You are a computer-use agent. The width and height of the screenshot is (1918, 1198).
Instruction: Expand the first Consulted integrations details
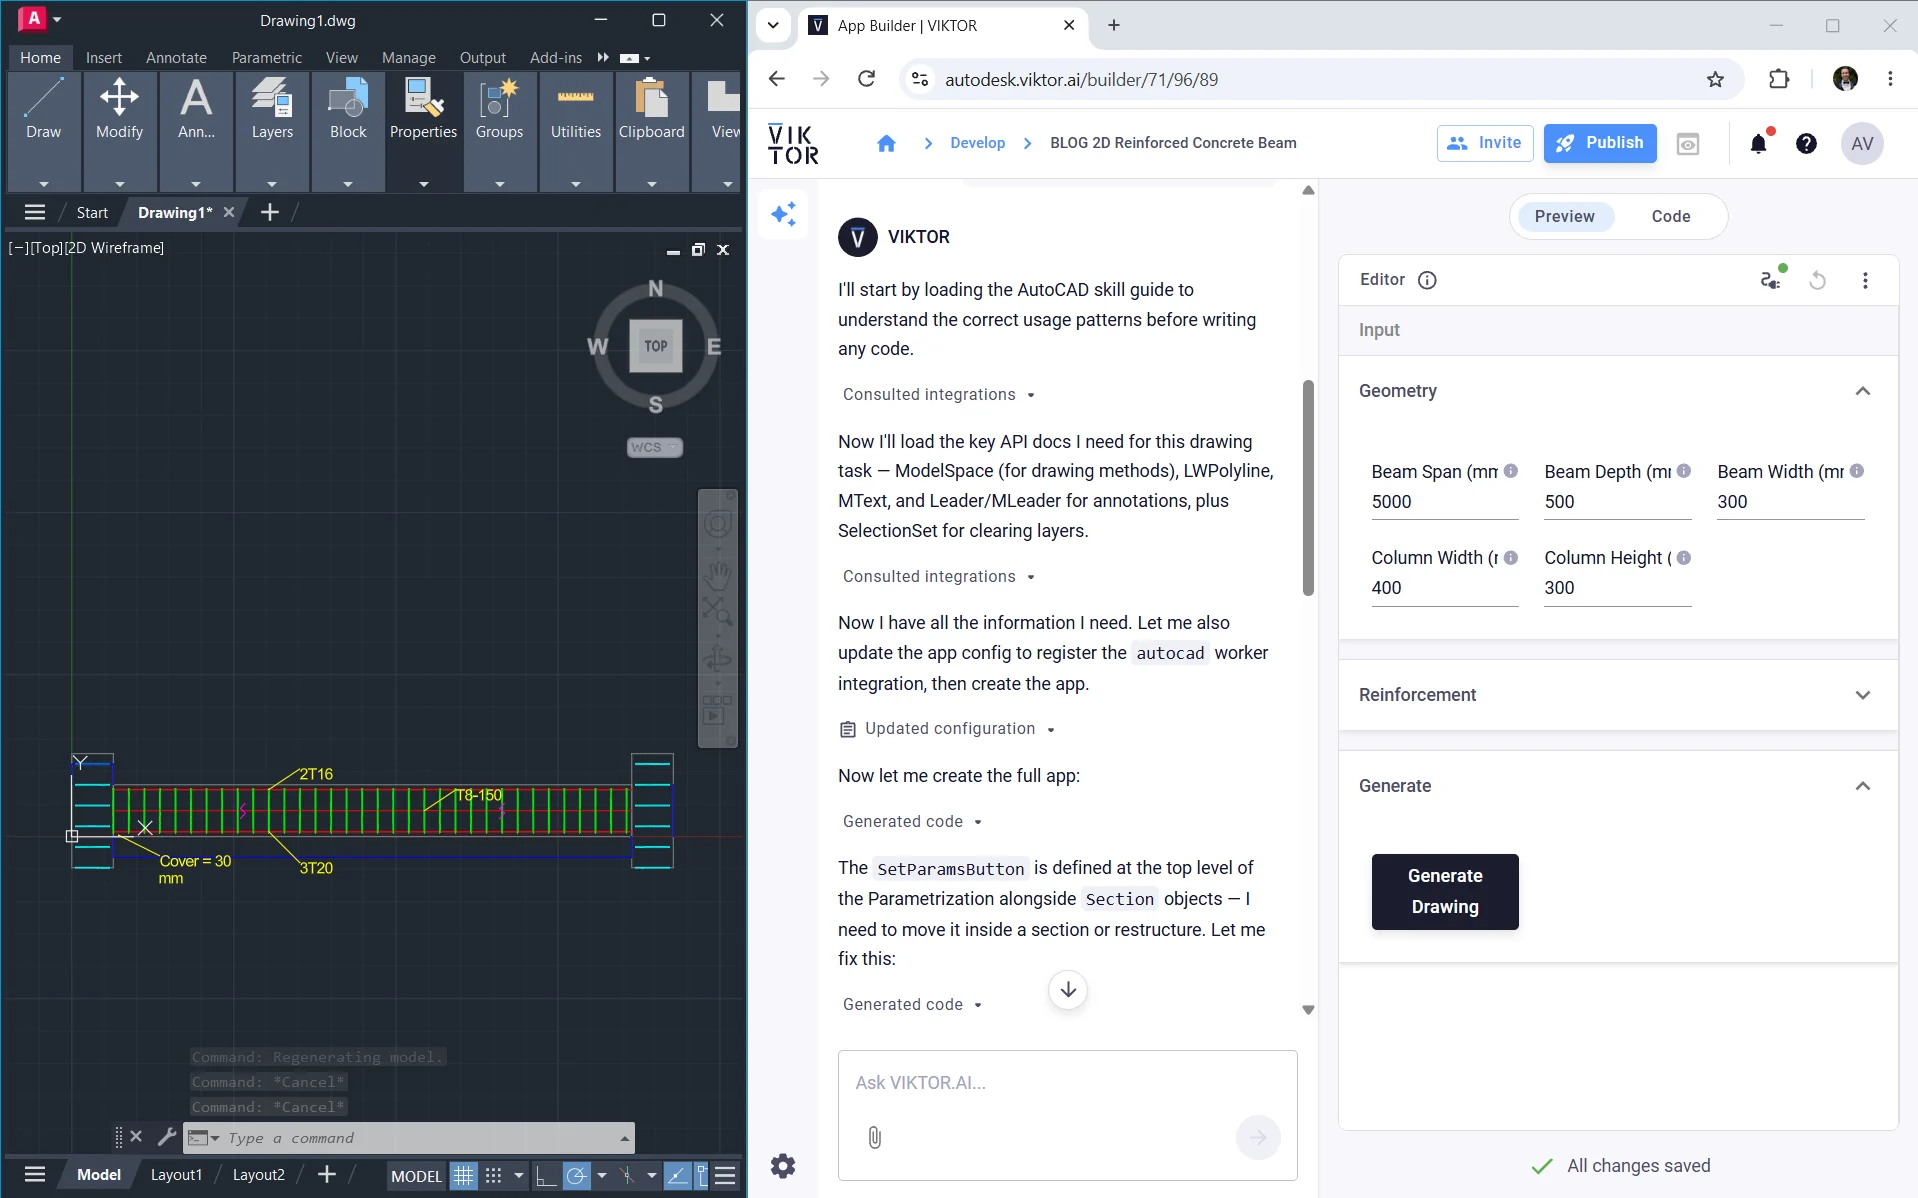938,395
